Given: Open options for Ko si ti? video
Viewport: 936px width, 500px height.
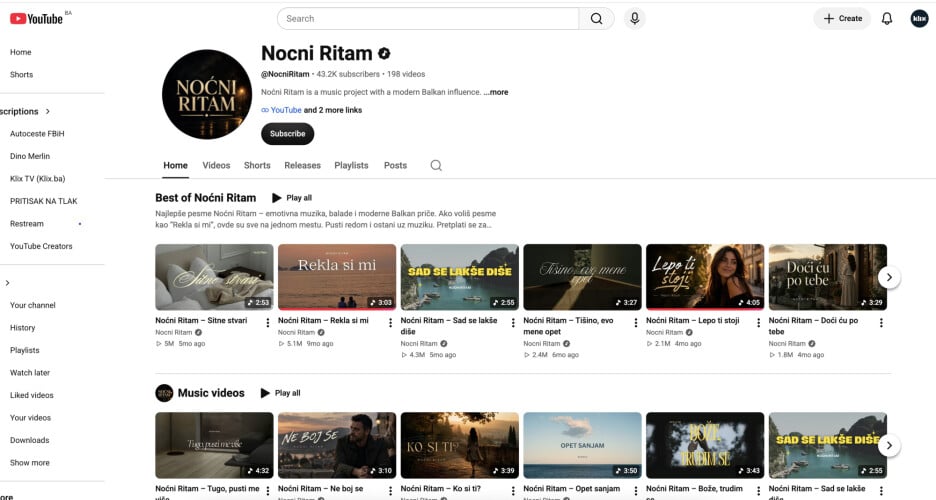Looking at the screenshot, I should [x=513, y=491].
